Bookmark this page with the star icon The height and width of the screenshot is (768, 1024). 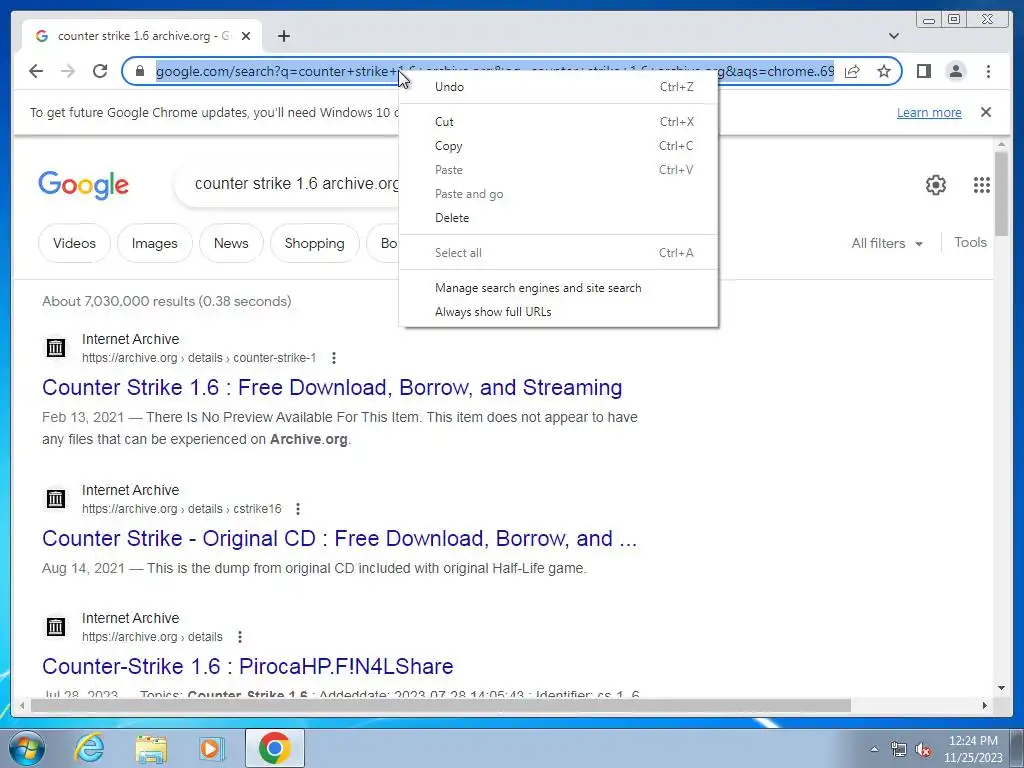click(x=884, y=71)
